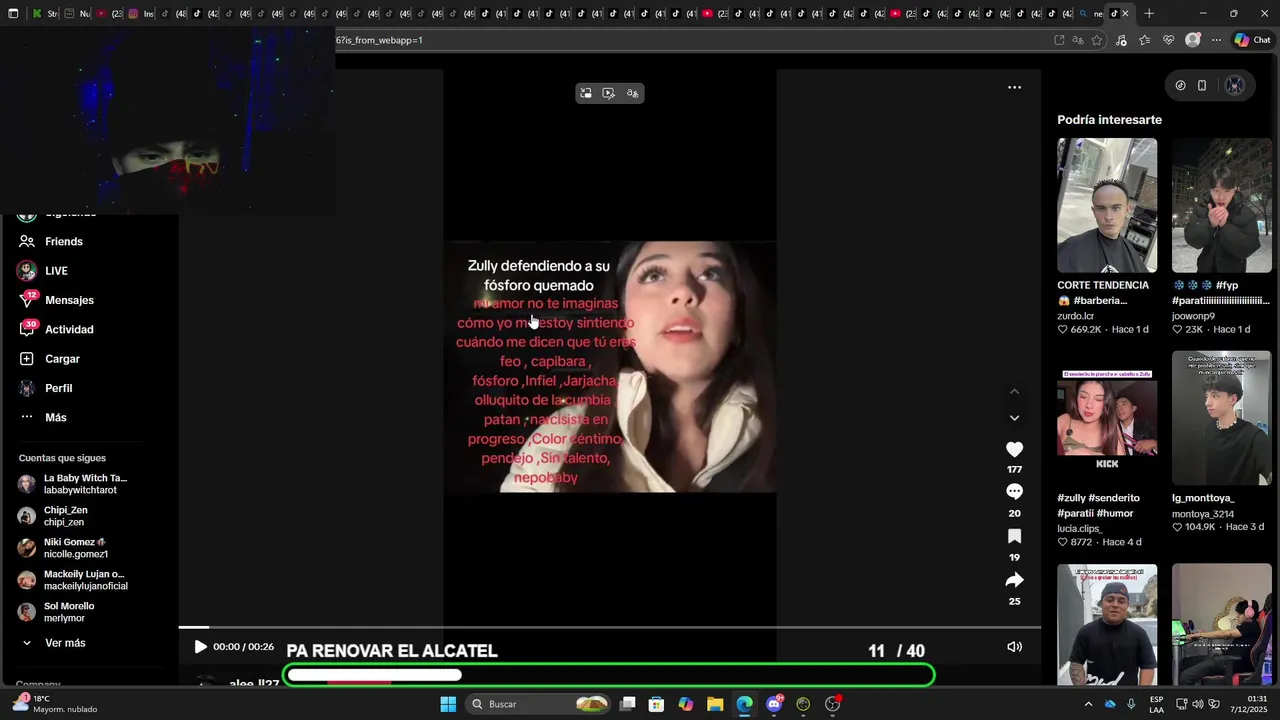
Task: Click the taskbar Buscar search box
Action: click(538, 704)
